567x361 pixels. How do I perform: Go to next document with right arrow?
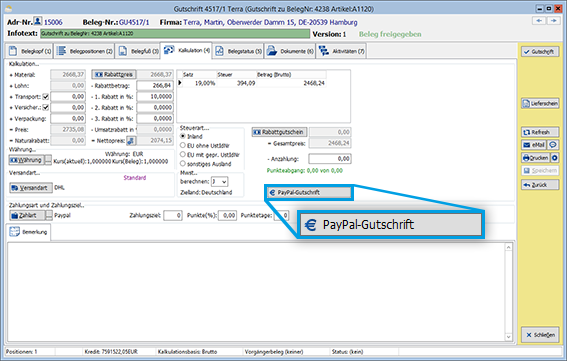tap(553, 21)
